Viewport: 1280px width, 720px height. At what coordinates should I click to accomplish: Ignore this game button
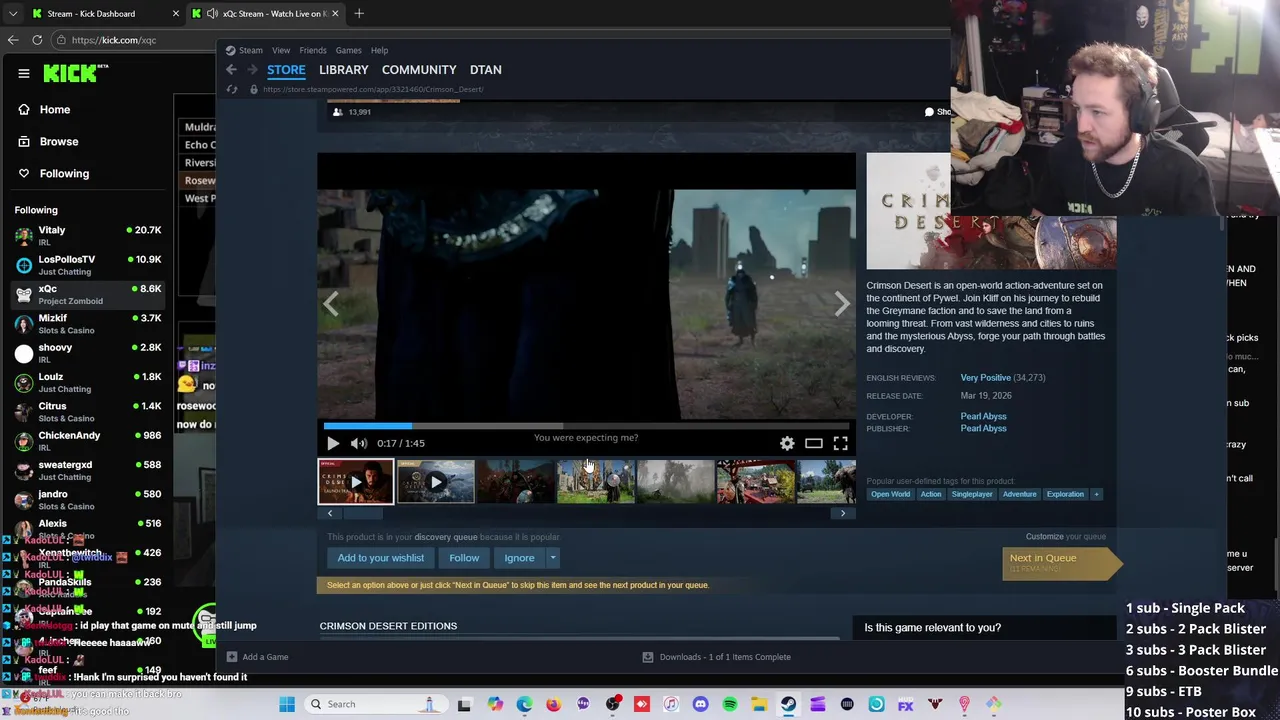click(x=519, y=558)
